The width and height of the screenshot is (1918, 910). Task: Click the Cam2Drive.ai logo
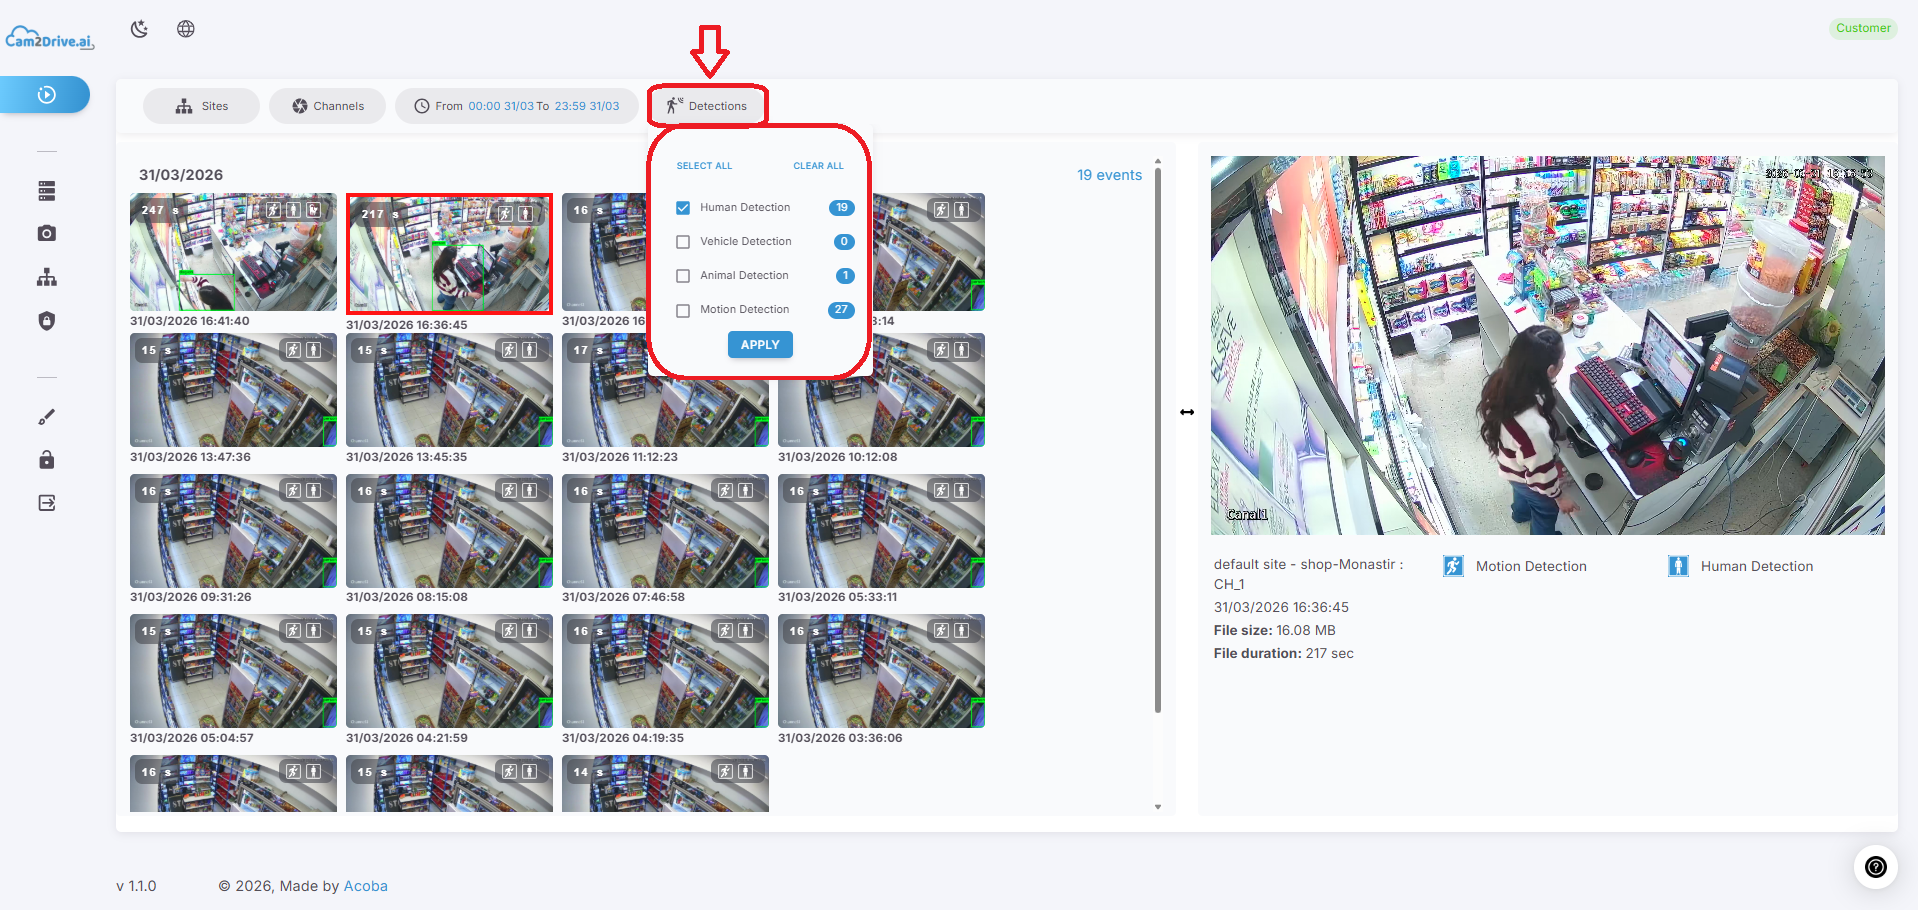(x=50, y=39)
